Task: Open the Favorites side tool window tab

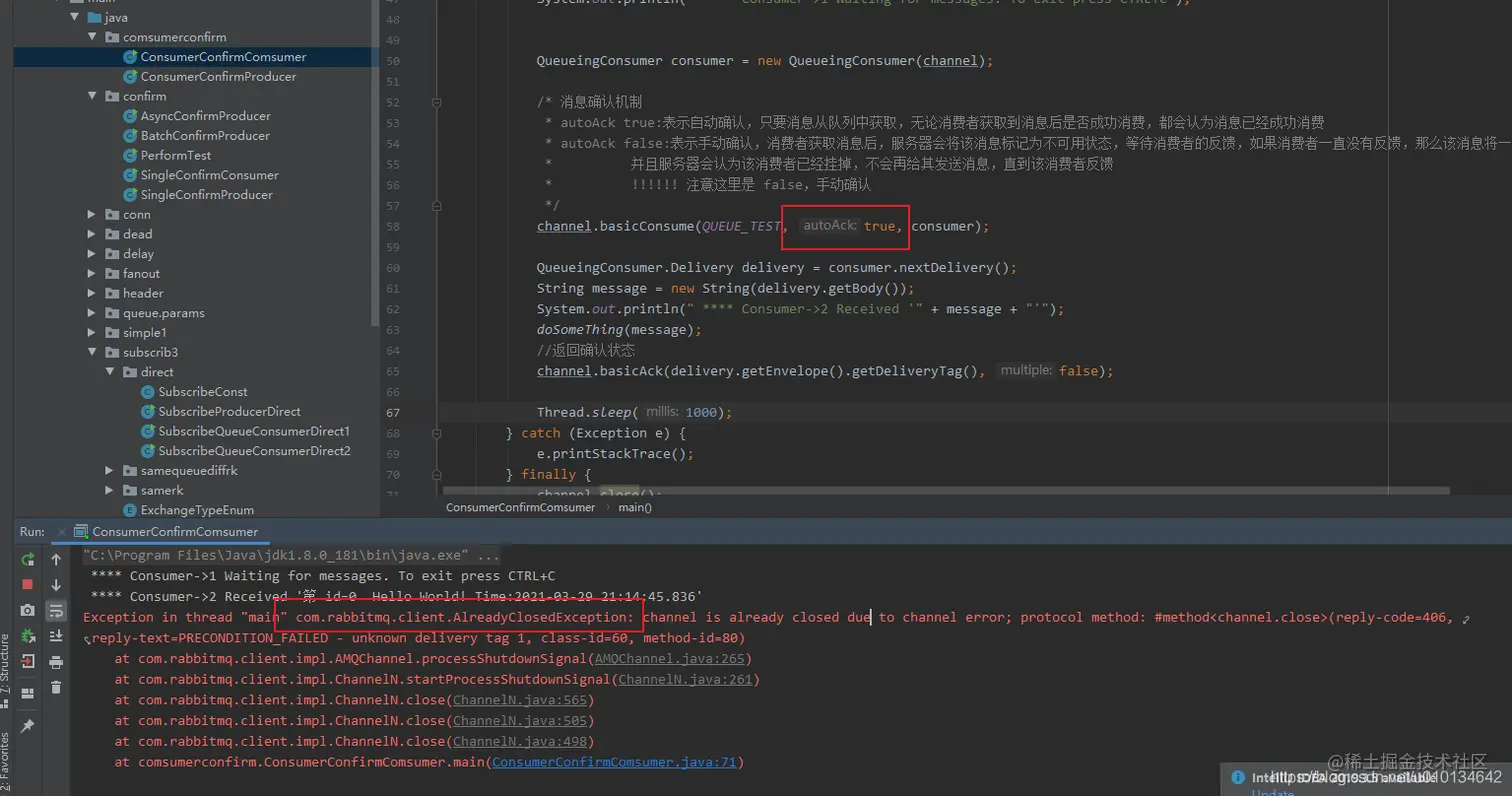Action: tap(5, 760)
